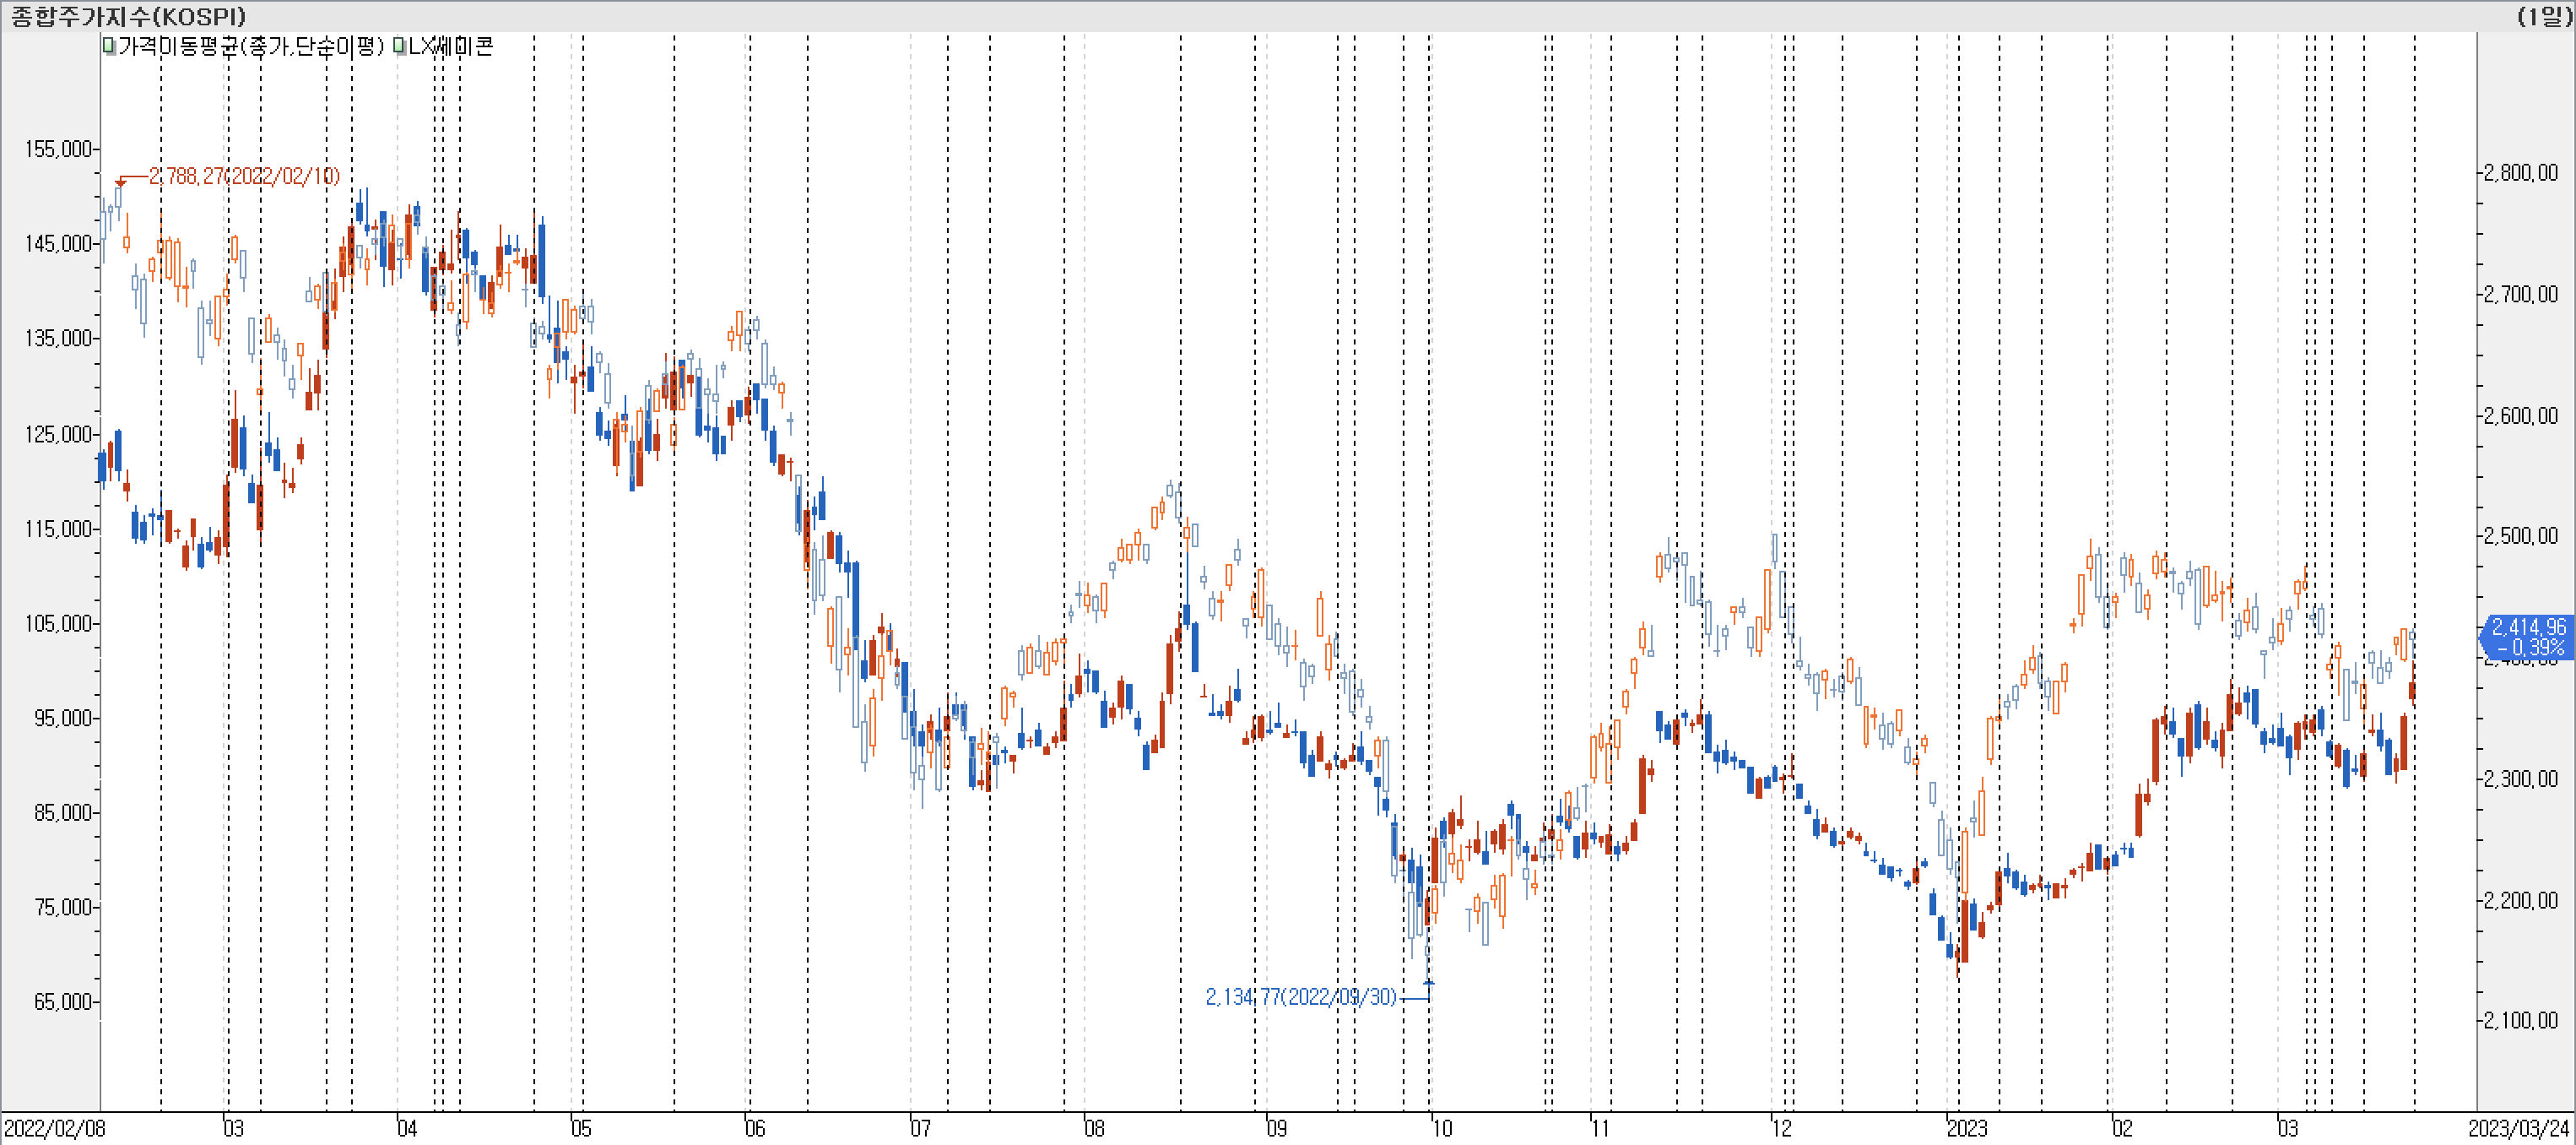This screenshot has height=1145, width=2576.
Task: Click the 2023/03/24 end date label
Action: pyautogui.click(x=2518, y=1129)
